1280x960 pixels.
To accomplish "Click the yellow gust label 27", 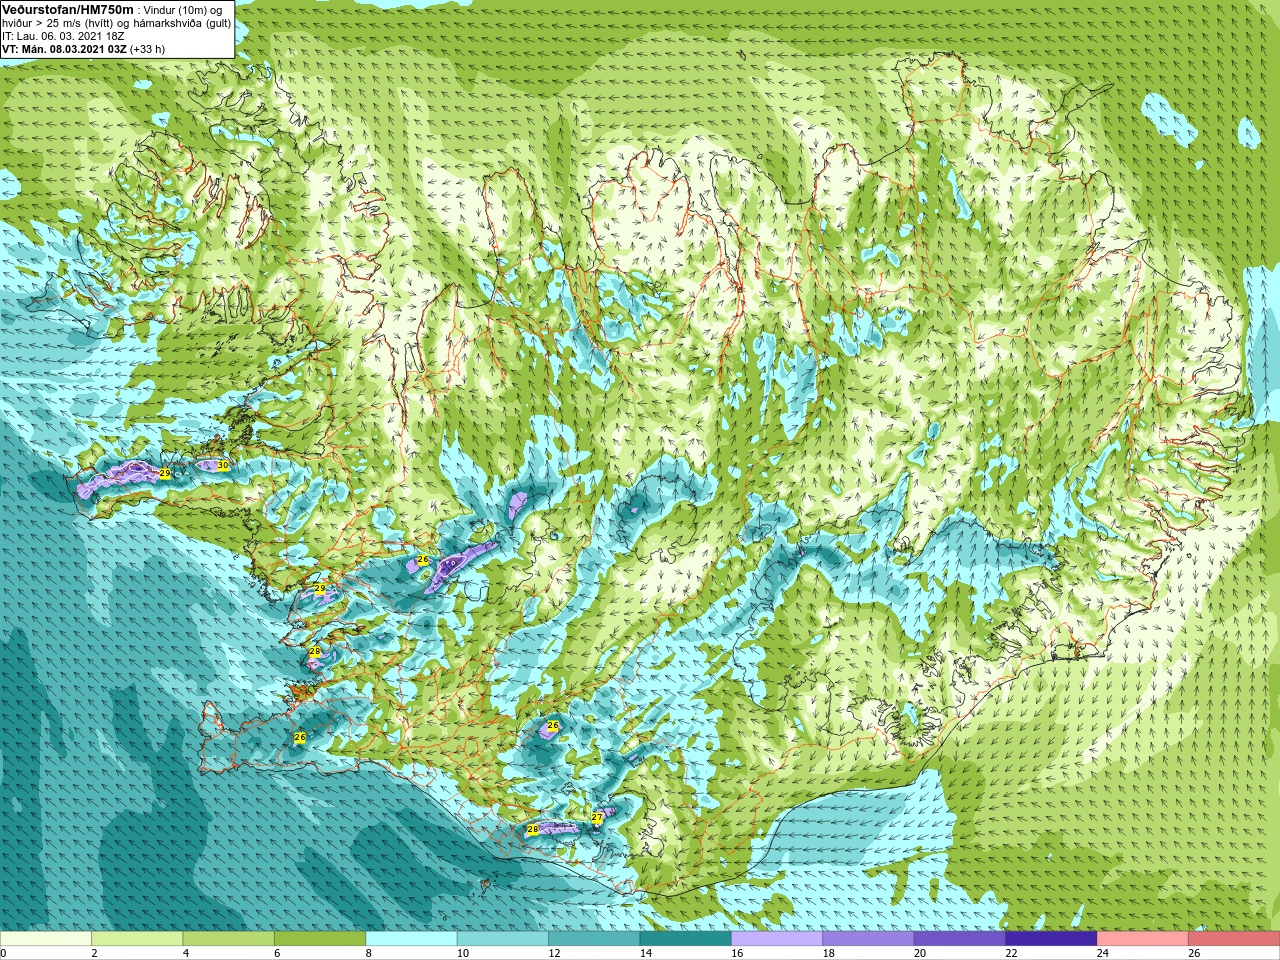I will pos(597,818).
